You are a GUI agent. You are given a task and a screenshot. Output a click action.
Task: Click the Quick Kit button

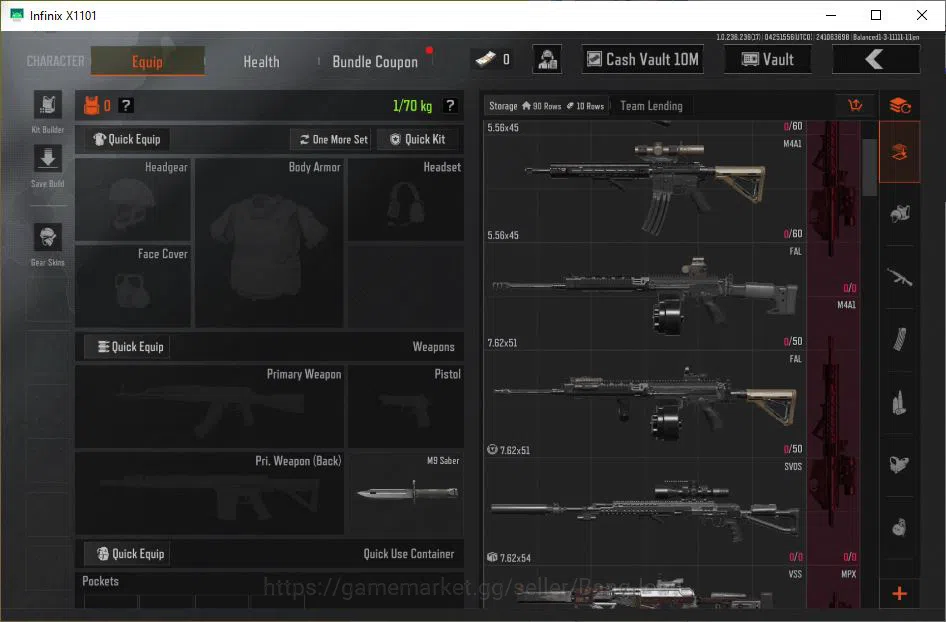click(x=417, y=139)
